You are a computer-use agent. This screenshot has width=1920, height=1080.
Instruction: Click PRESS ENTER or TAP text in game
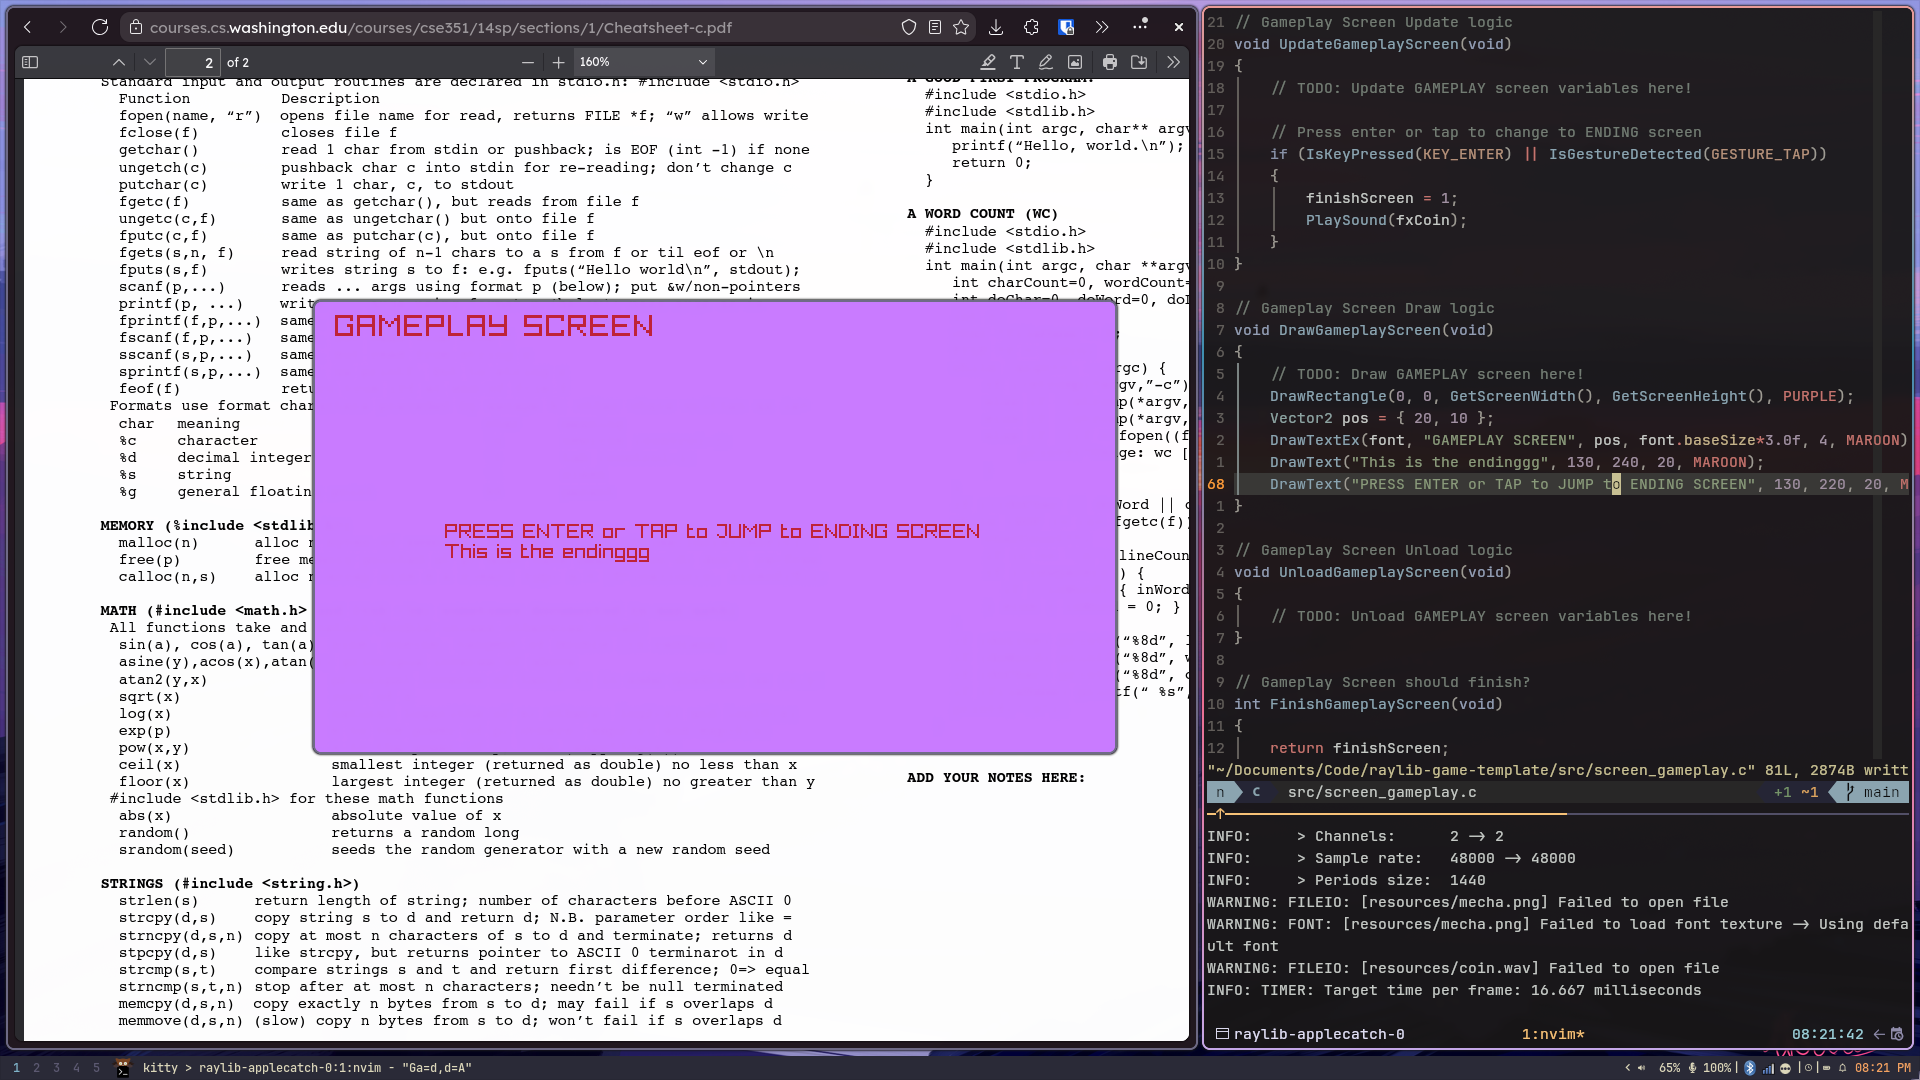click(x=712, y=531)
